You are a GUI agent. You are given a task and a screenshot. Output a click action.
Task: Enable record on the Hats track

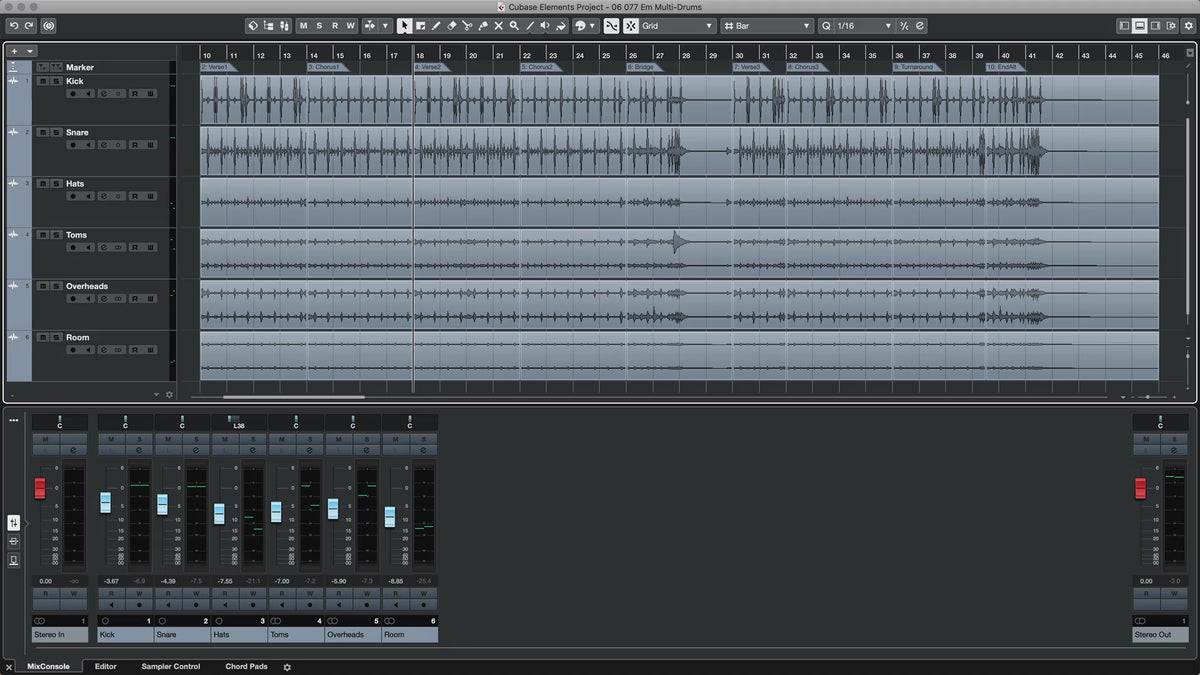click(73, 196)
